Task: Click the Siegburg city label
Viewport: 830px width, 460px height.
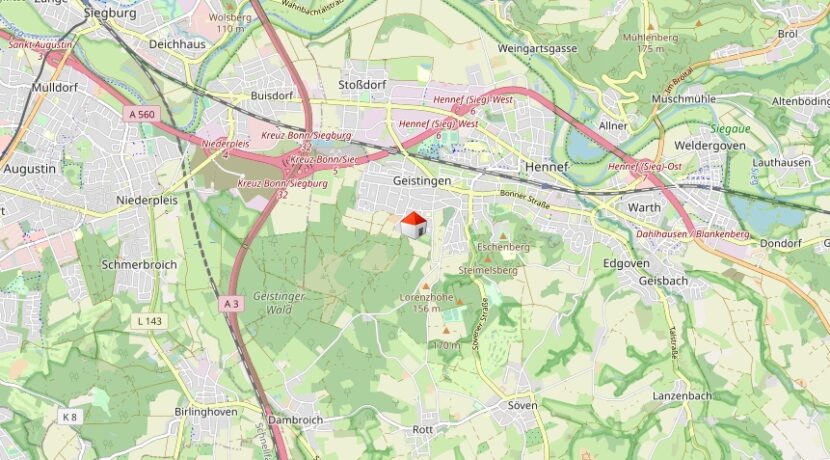Action: [110, 13]
